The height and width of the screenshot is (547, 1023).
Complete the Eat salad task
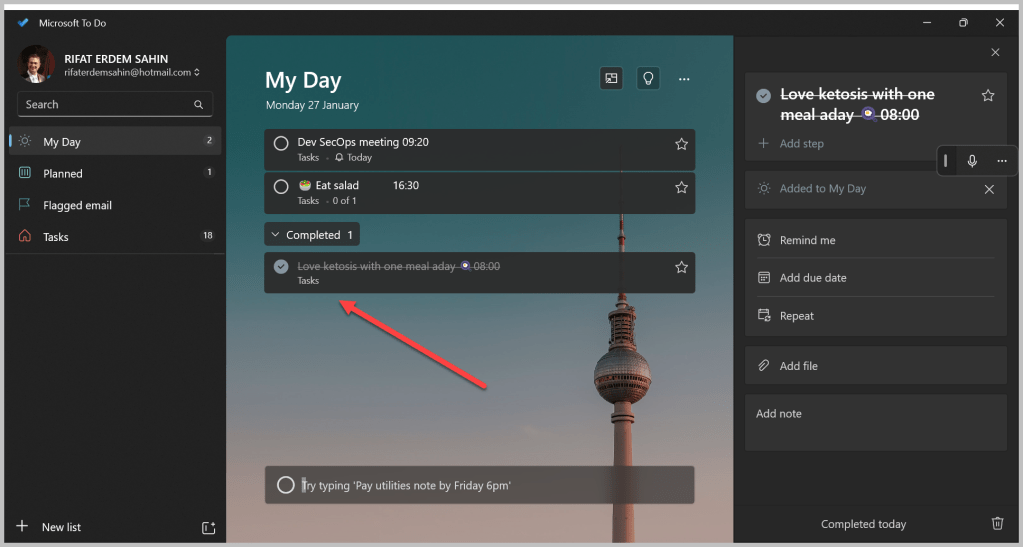tap(281, 187)
